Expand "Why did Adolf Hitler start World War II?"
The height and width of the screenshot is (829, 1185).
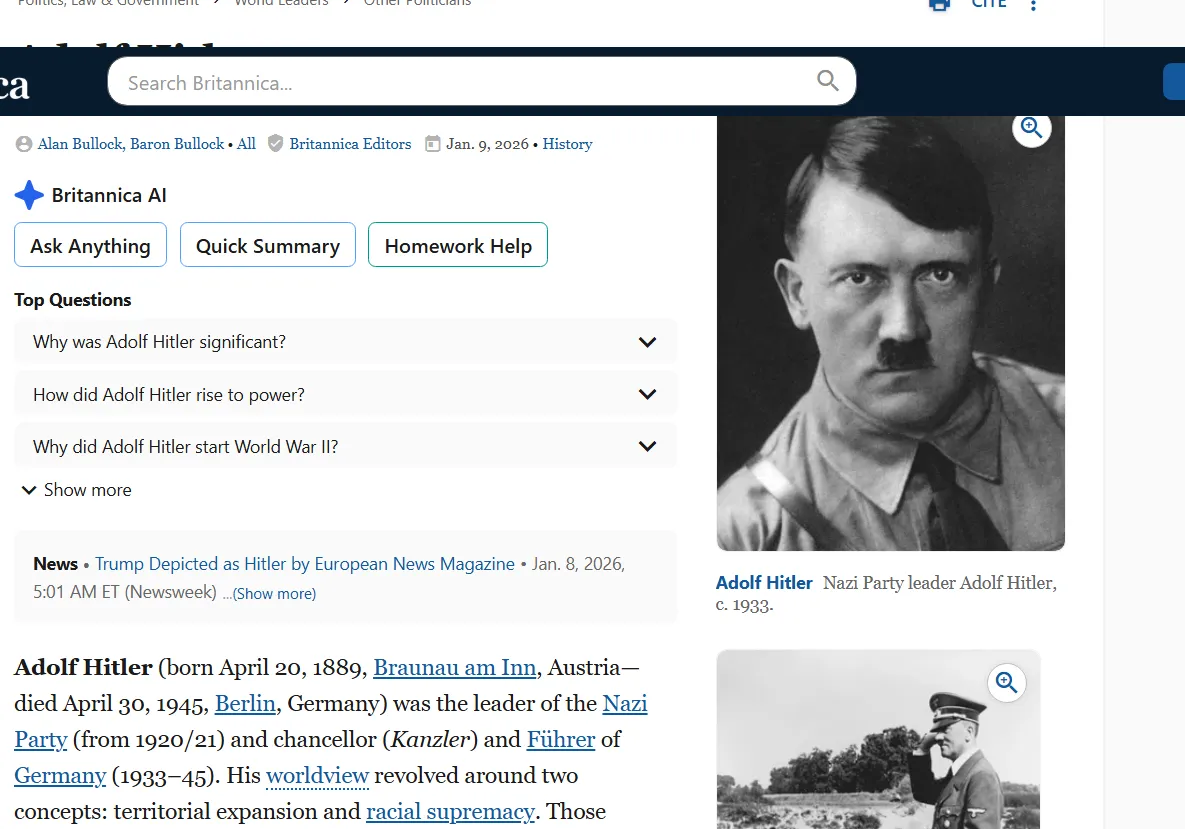tap(646, 447)
